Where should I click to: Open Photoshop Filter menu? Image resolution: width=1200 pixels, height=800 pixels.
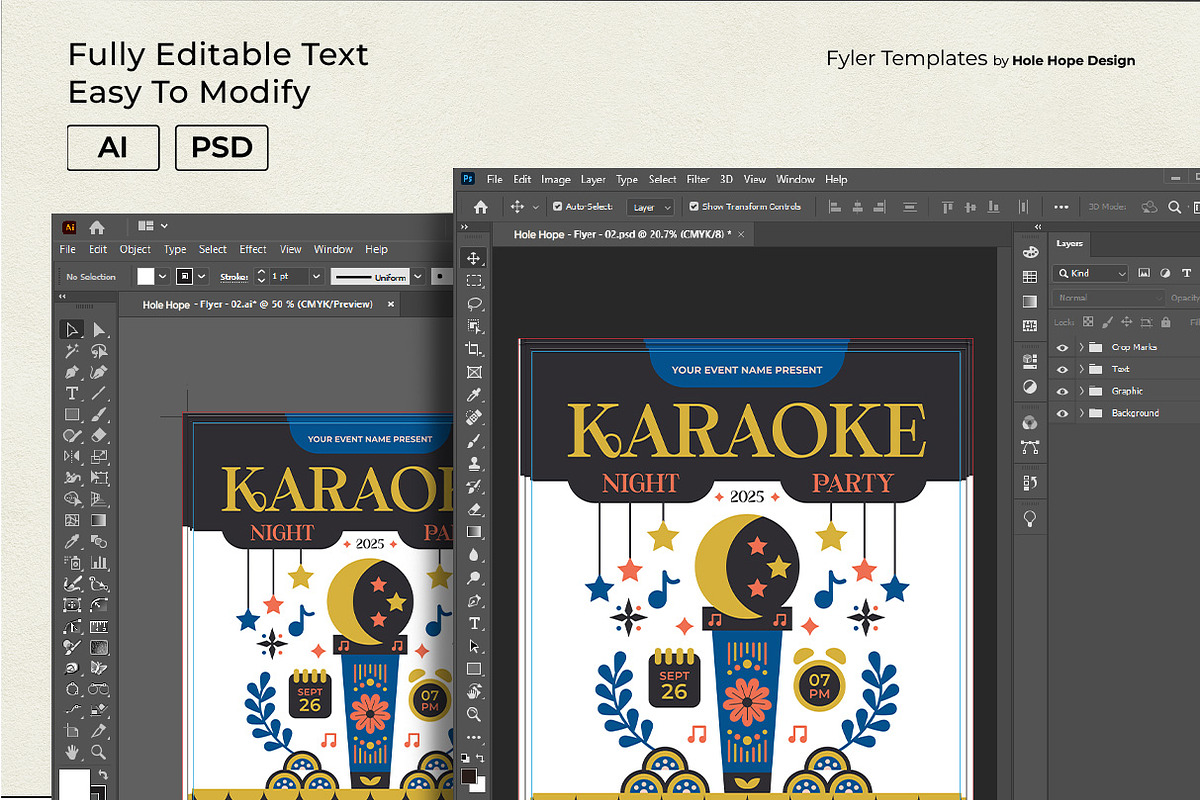click(x=698, y=180)
